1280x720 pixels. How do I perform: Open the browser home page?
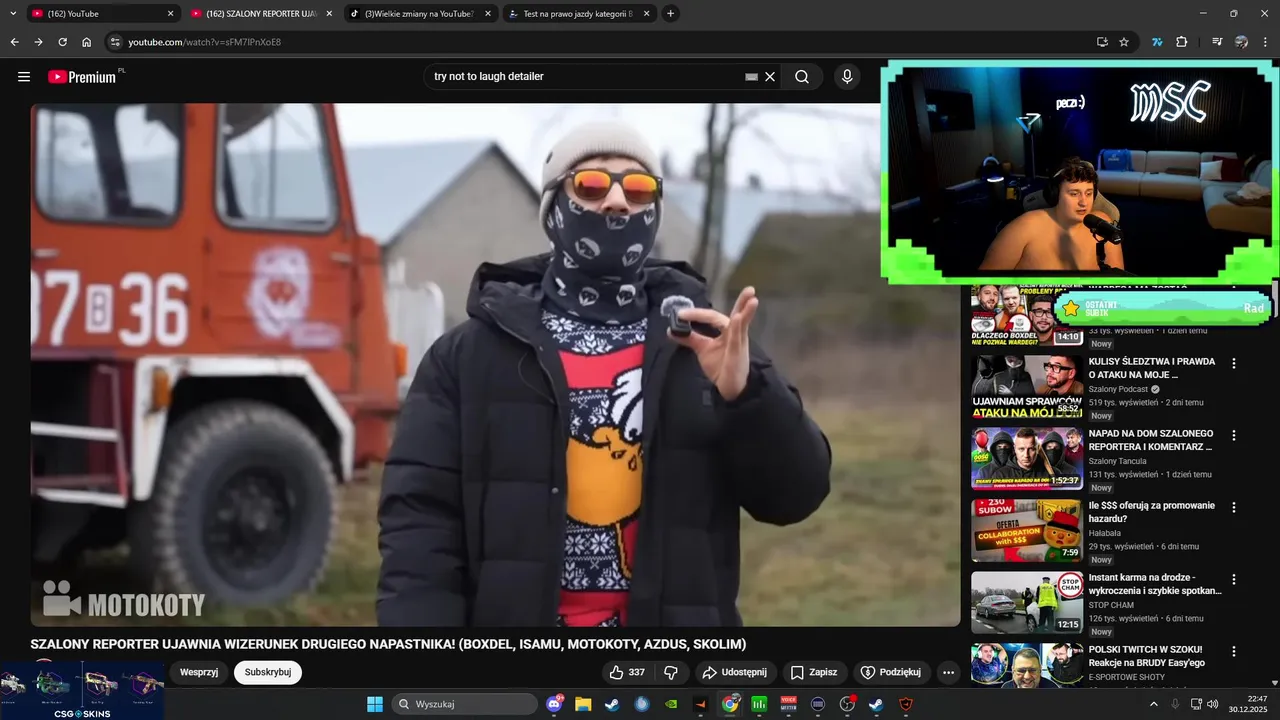87,42
